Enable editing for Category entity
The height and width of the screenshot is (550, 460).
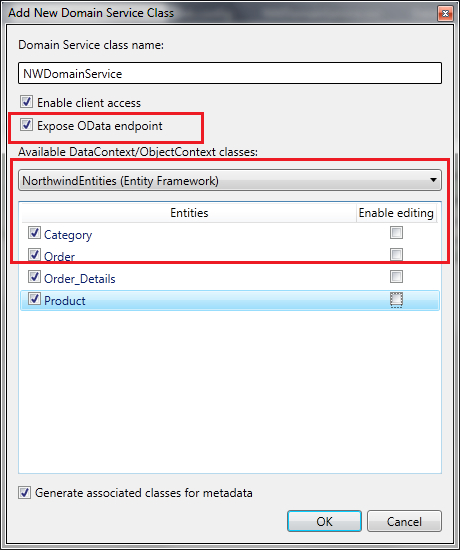pyautogui.click(x=396, y=233)
